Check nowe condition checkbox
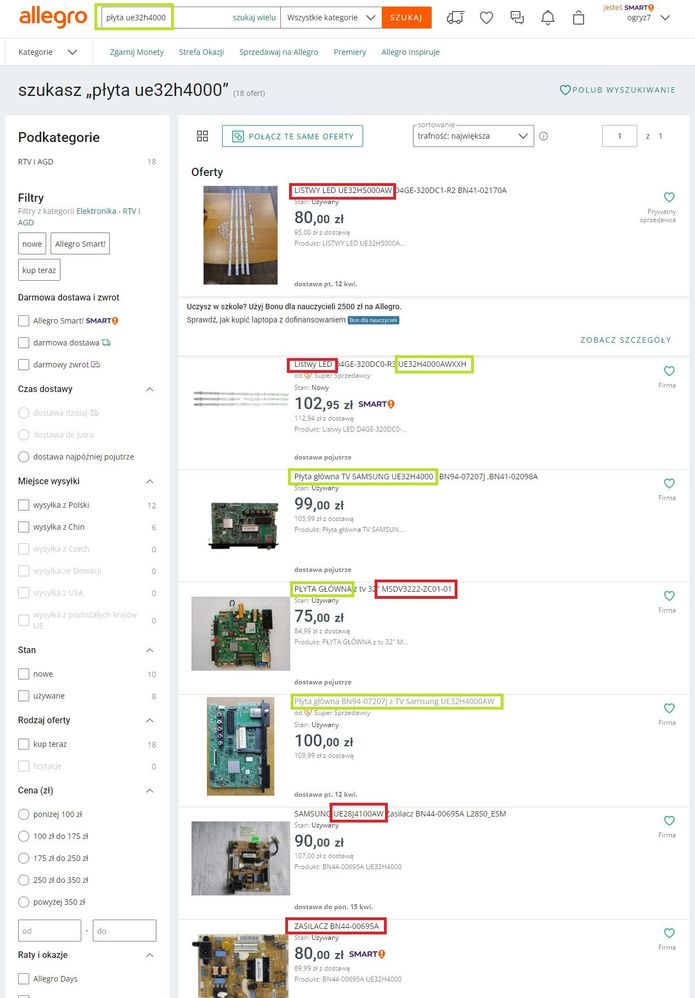The width and height of the screenshot is (695, 998). click(x=24, y=673)
